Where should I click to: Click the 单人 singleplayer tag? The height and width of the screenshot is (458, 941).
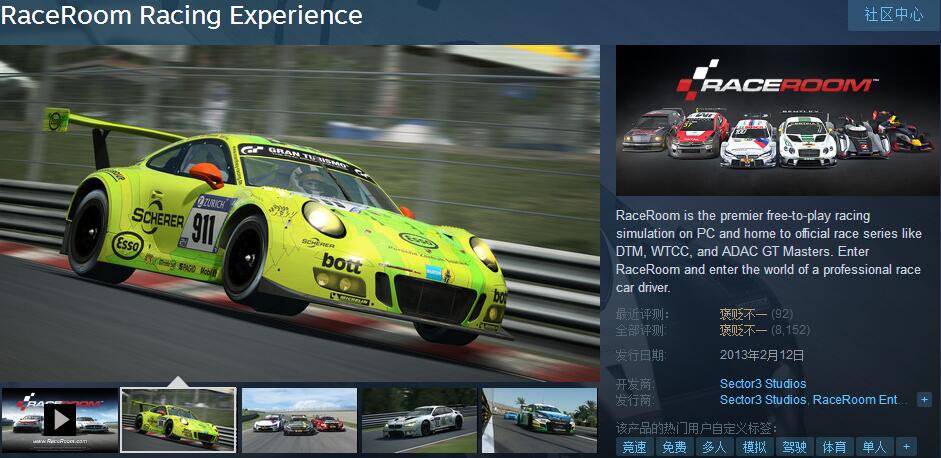point(874,447)
